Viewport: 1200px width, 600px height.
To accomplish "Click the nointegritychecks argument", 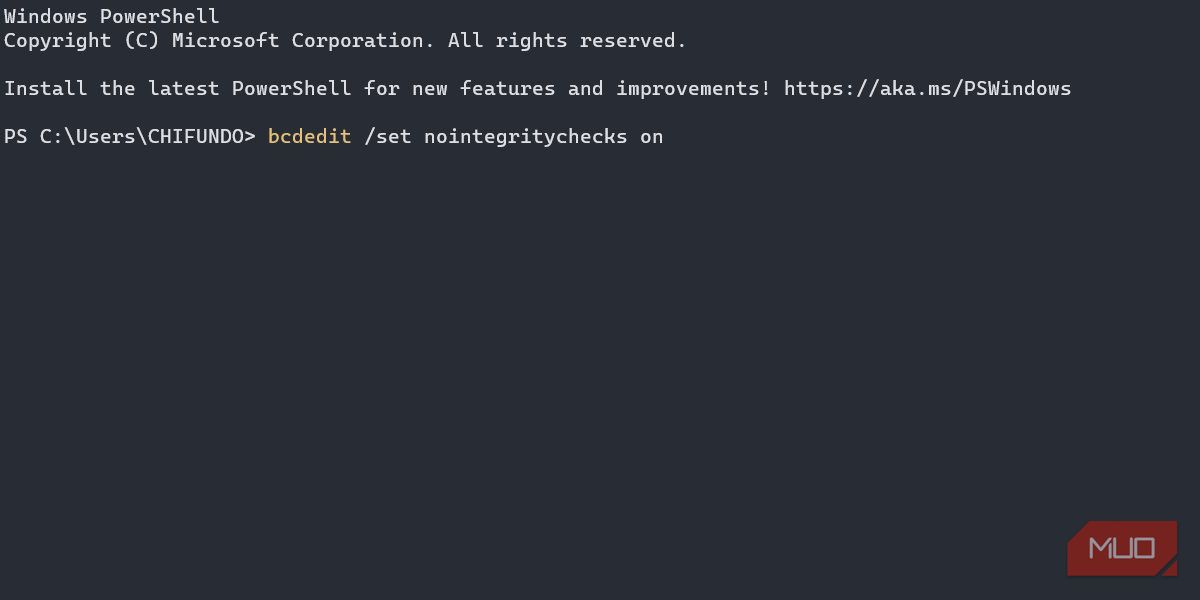I will point(526,137).
